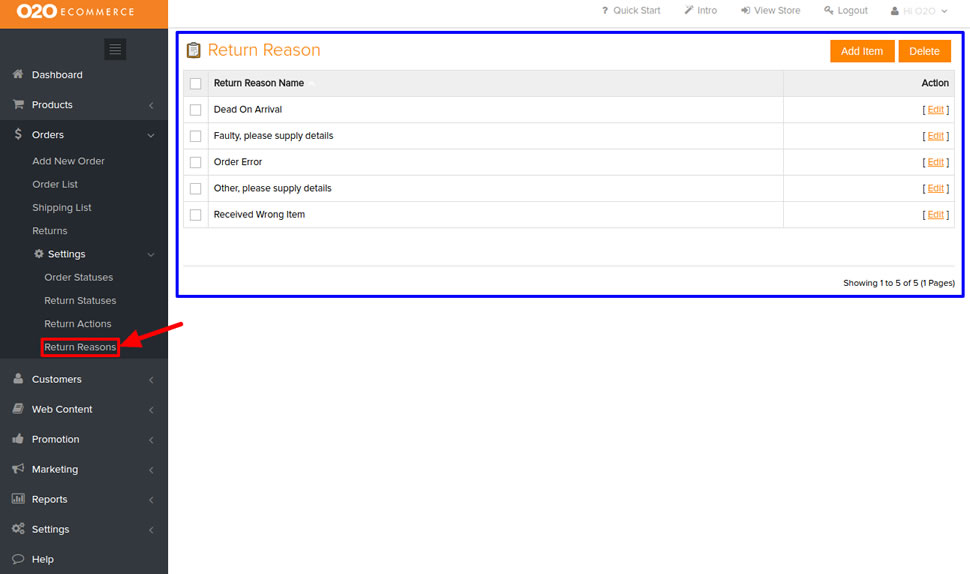This screenshot has width=970, height=574.
Task: Expand the Reports menu chevron
Action: point(151,500)
